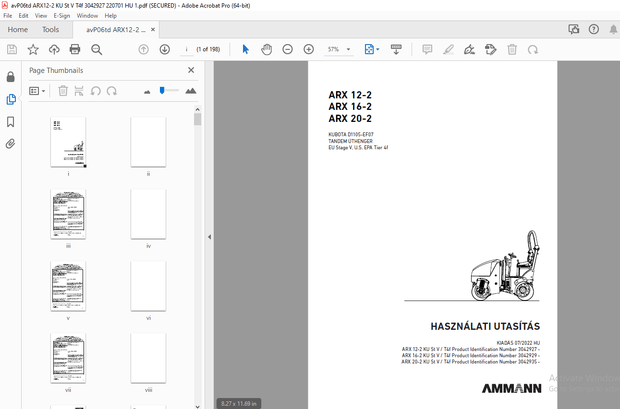
Task: Click thumbnails scrollbar up arrow
Action: click(197, 109)
